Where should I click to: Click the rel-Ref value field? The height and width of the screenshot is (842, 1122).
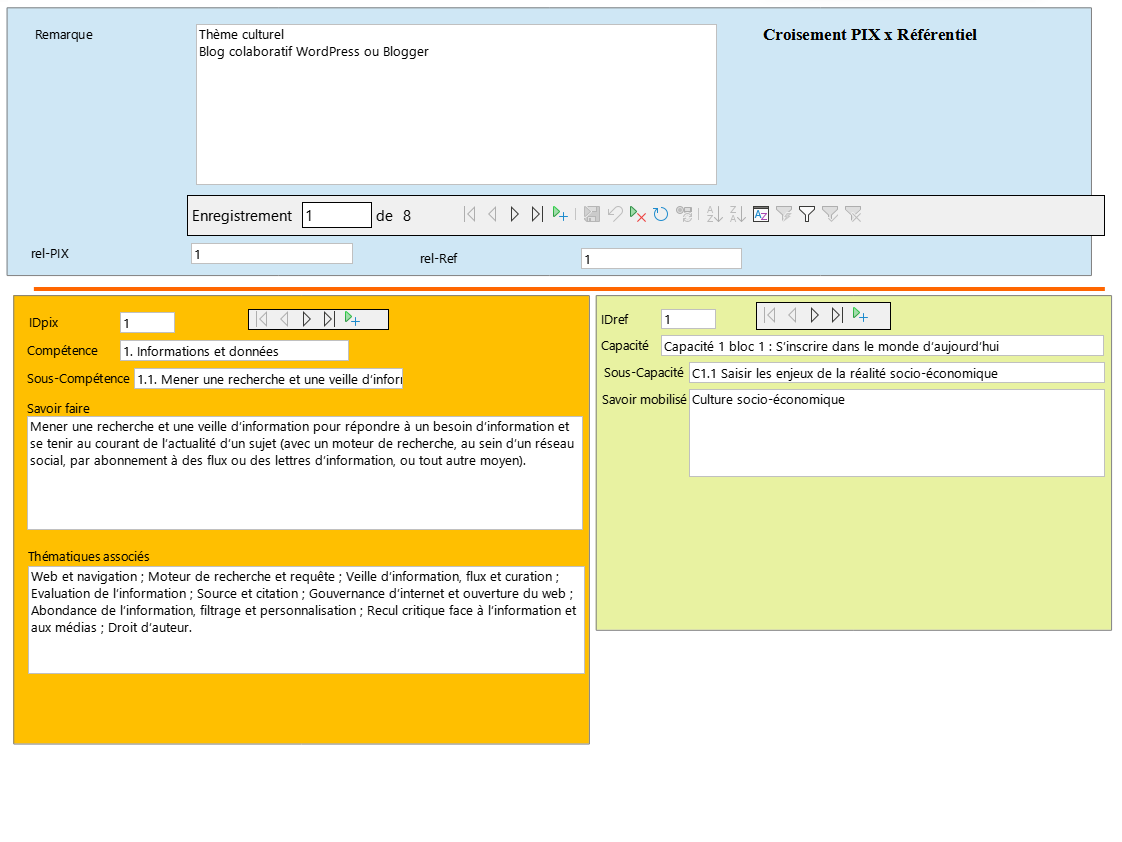click(x=661, y=259)
